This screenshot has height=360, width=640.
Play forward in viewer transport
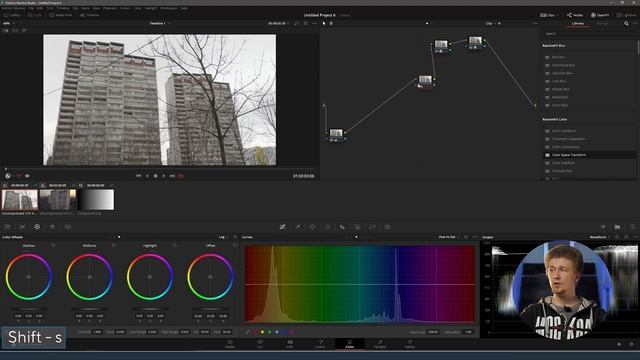164,176
